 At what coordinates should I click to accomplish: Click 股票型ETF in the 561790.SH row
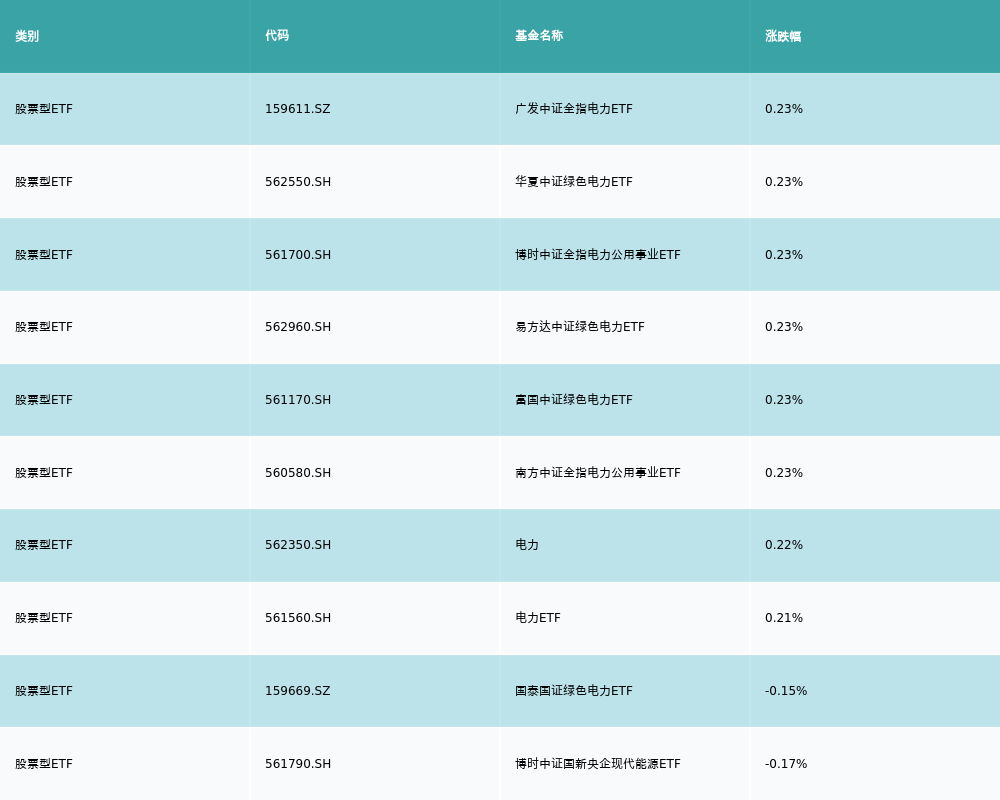tap(44, 764)
